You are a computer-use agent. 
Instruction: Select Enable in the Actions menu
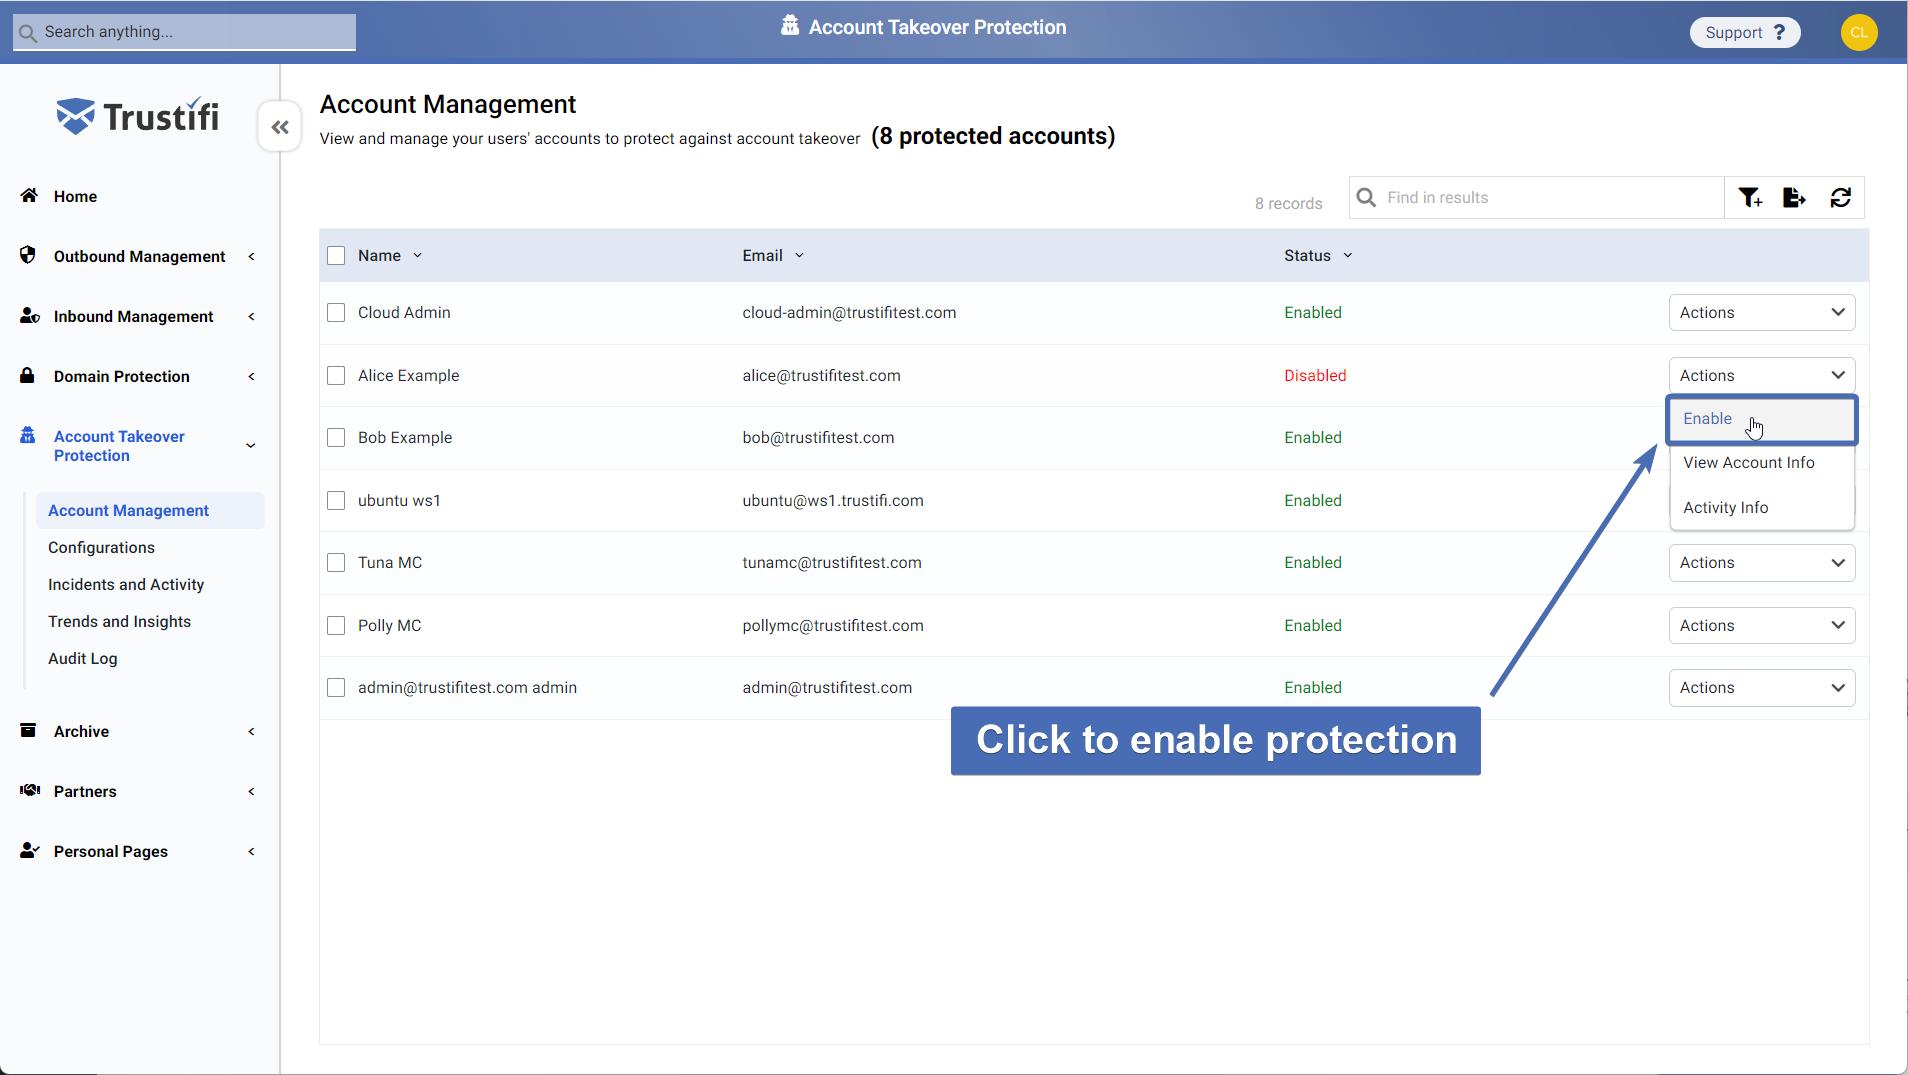1762,419
